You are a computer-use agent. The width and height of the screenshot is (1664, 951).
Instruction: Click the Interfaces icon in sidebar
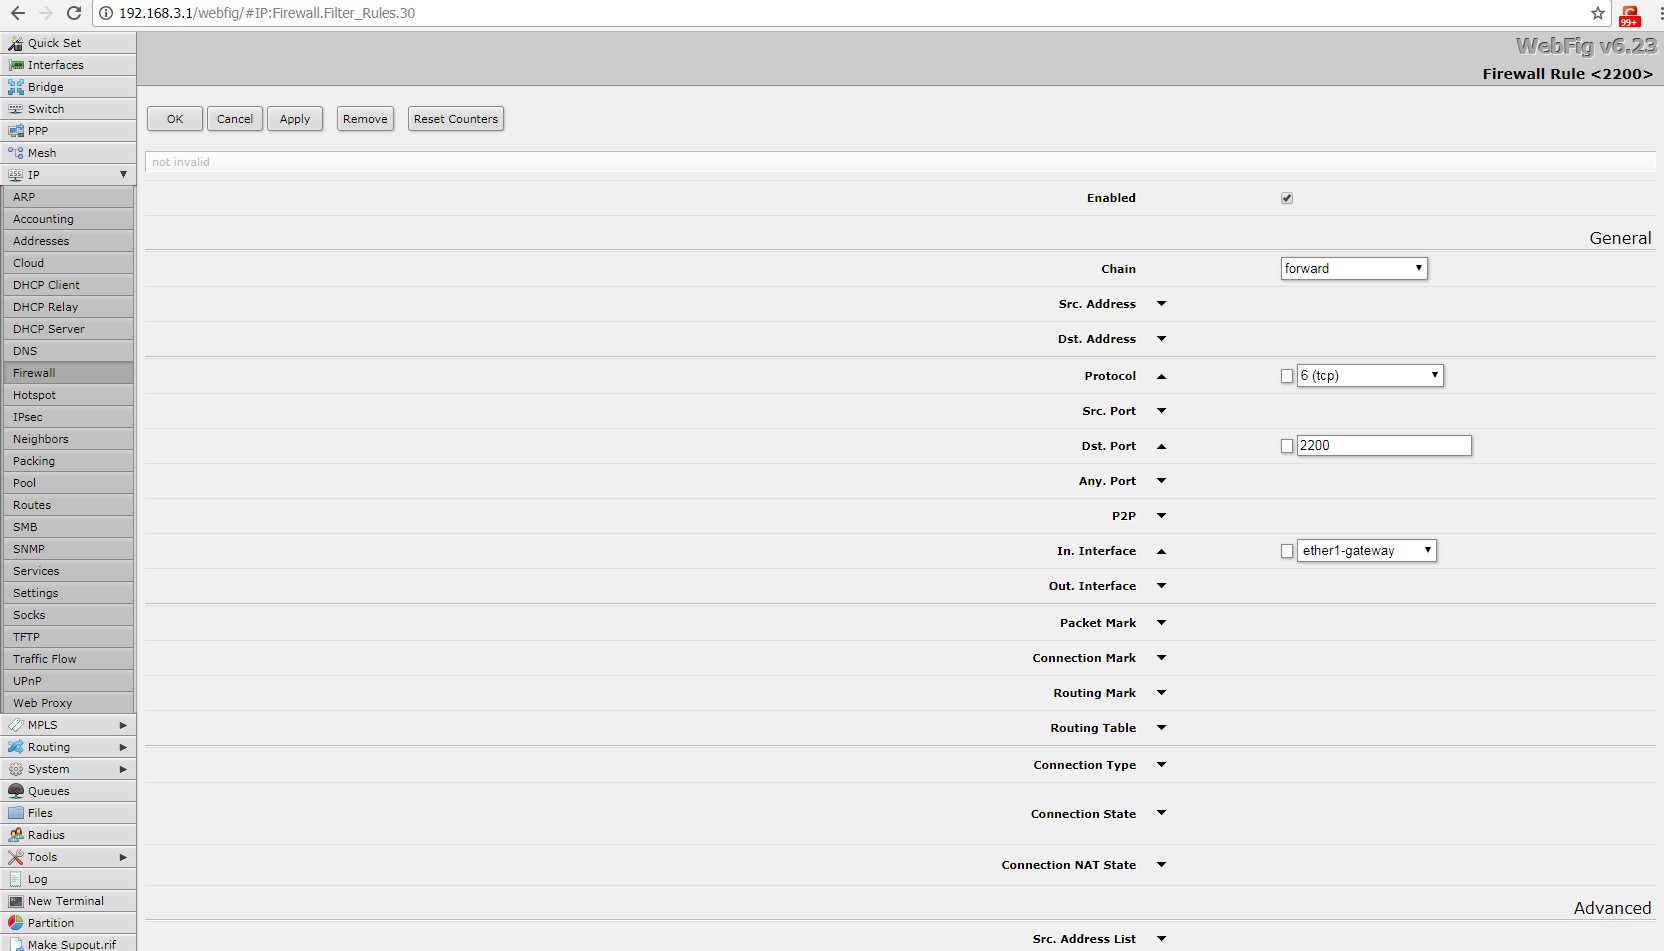[x=15, y=65]
